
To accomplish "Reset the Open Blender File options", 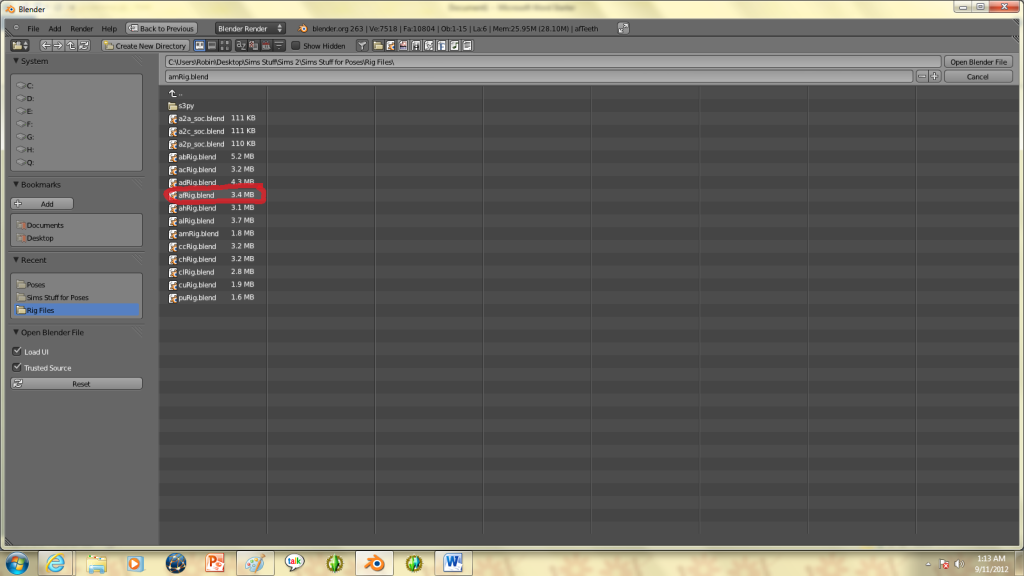I will coord(76,384).
